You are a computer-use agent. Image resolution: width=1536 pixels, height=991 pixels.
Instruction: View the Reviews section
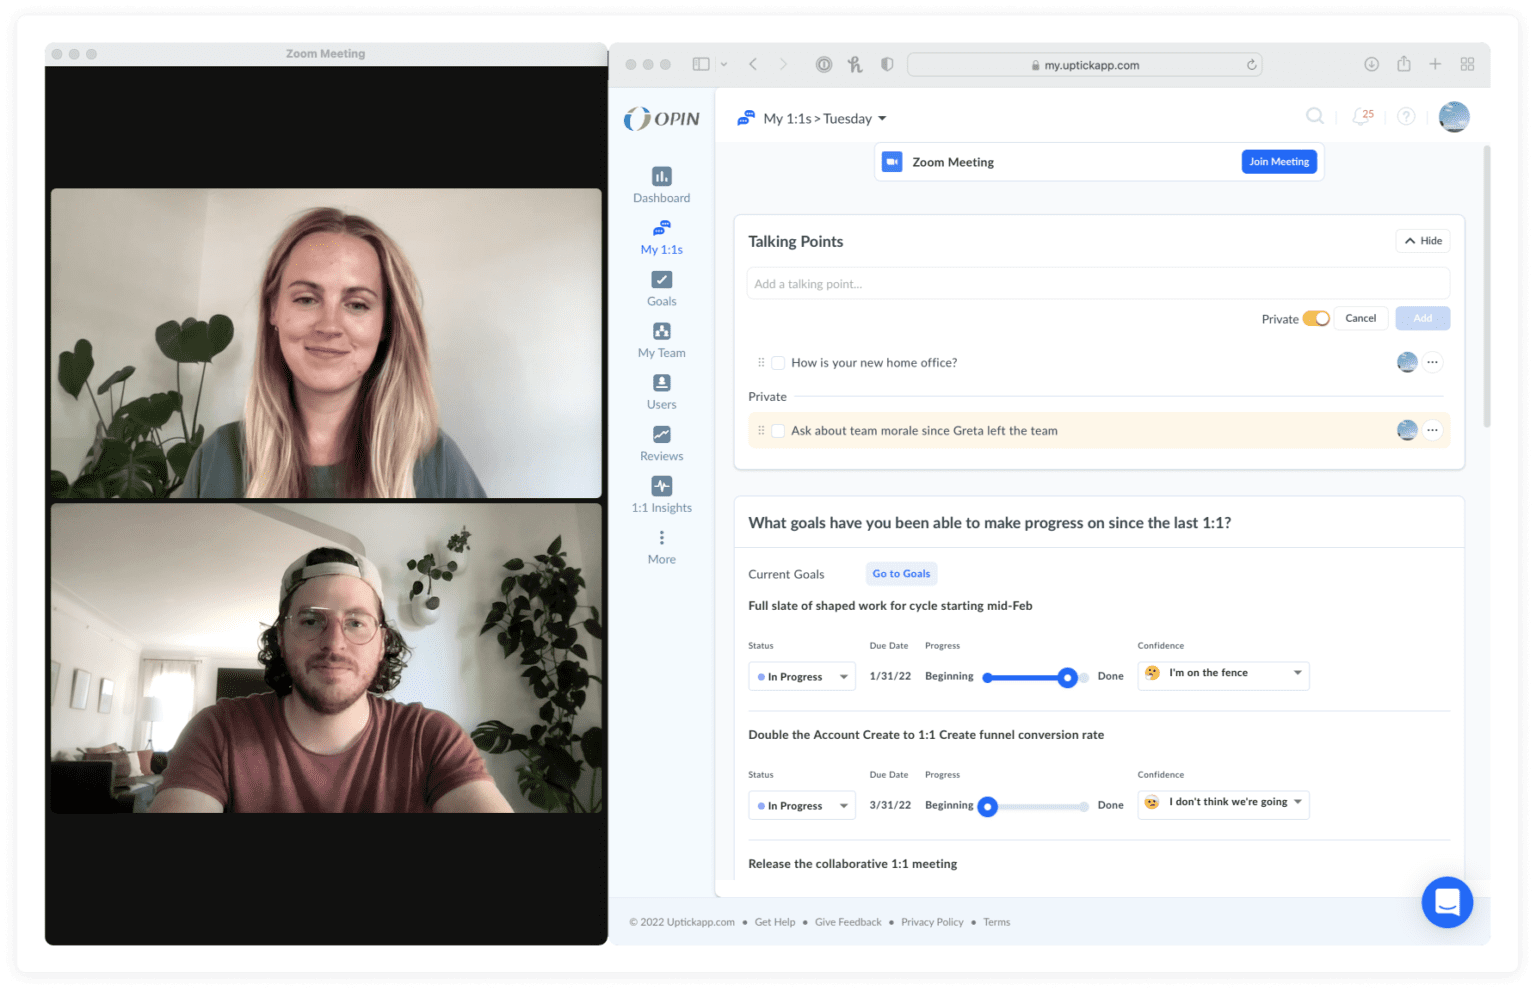[661, 443]
